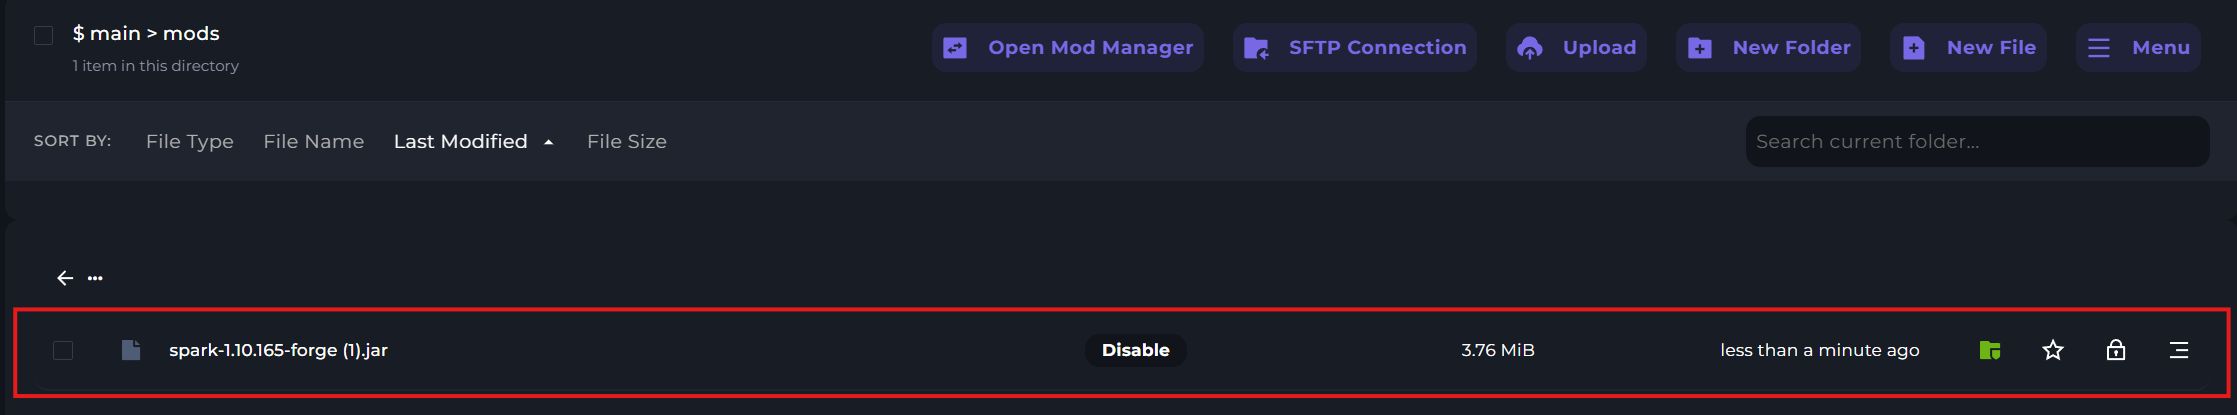Go back using the left arrow

tap(65, 278)
